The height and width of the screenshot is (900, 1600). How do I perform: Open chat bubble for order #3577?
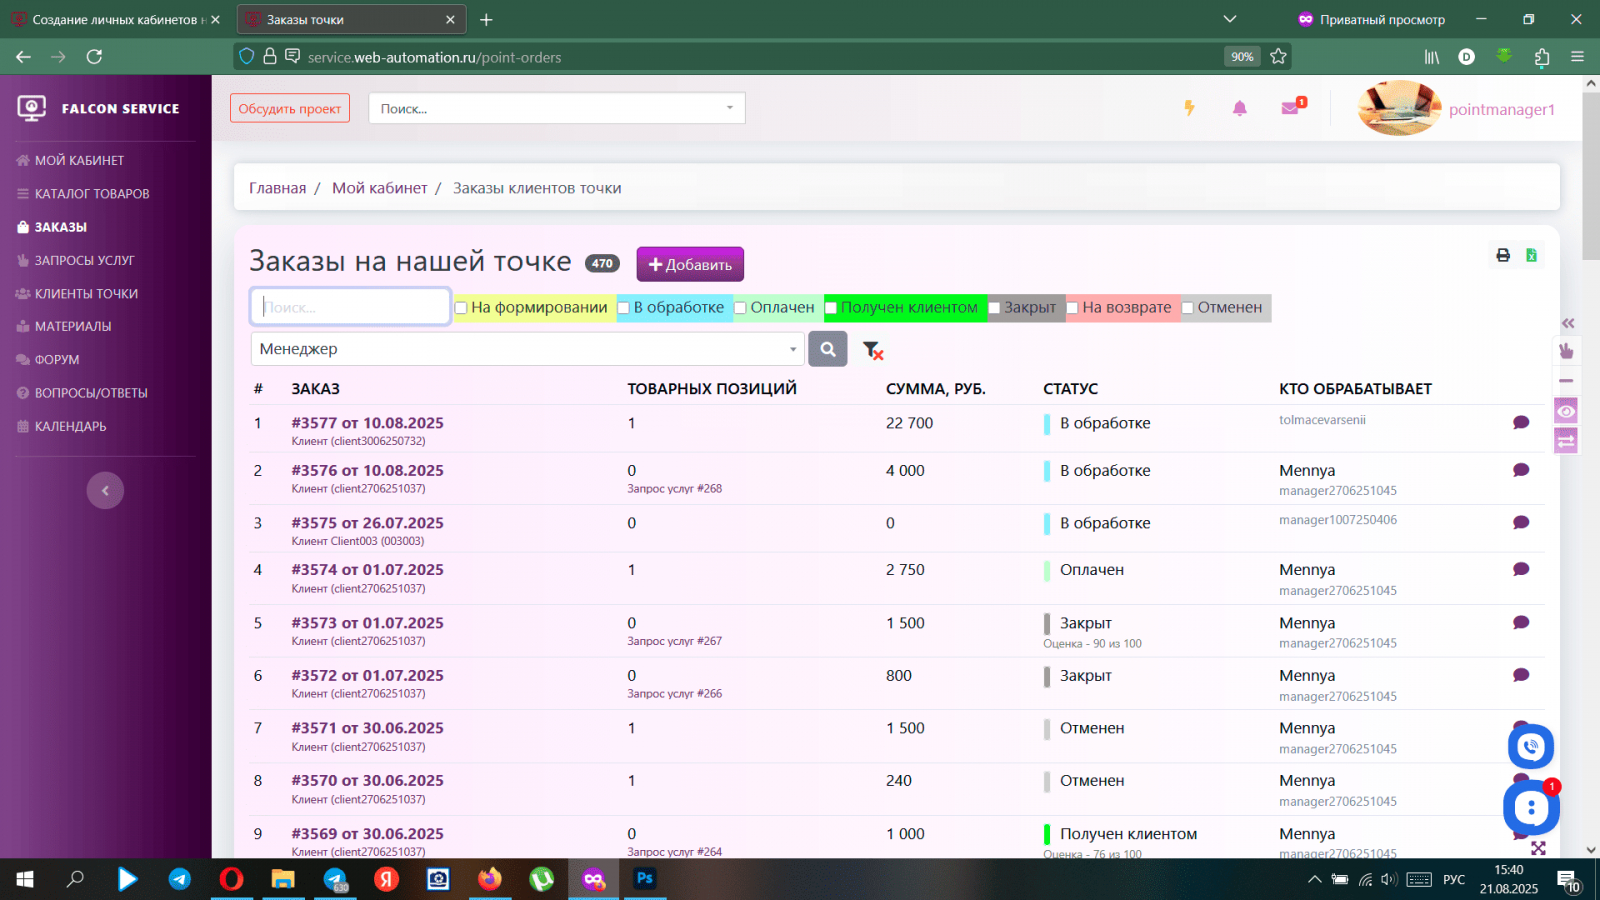click(x=1521, y=422)
